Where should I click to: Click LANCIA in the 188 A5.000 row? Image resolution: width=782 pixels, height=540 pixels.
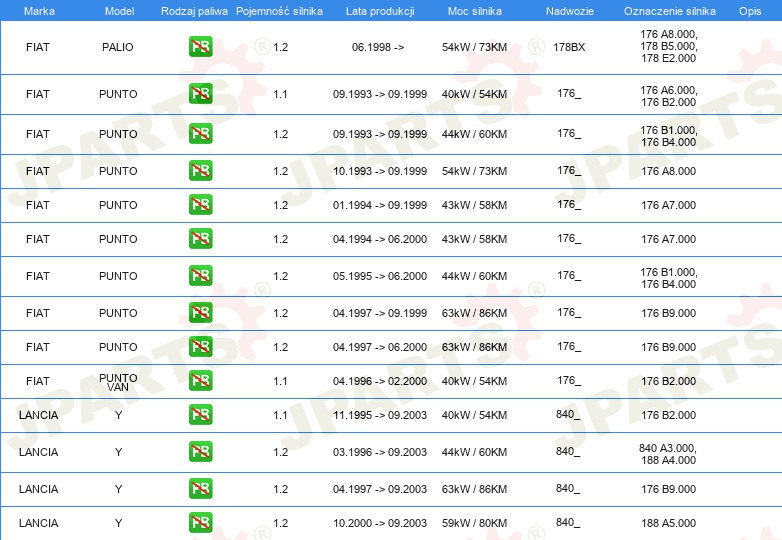[38, 523]
